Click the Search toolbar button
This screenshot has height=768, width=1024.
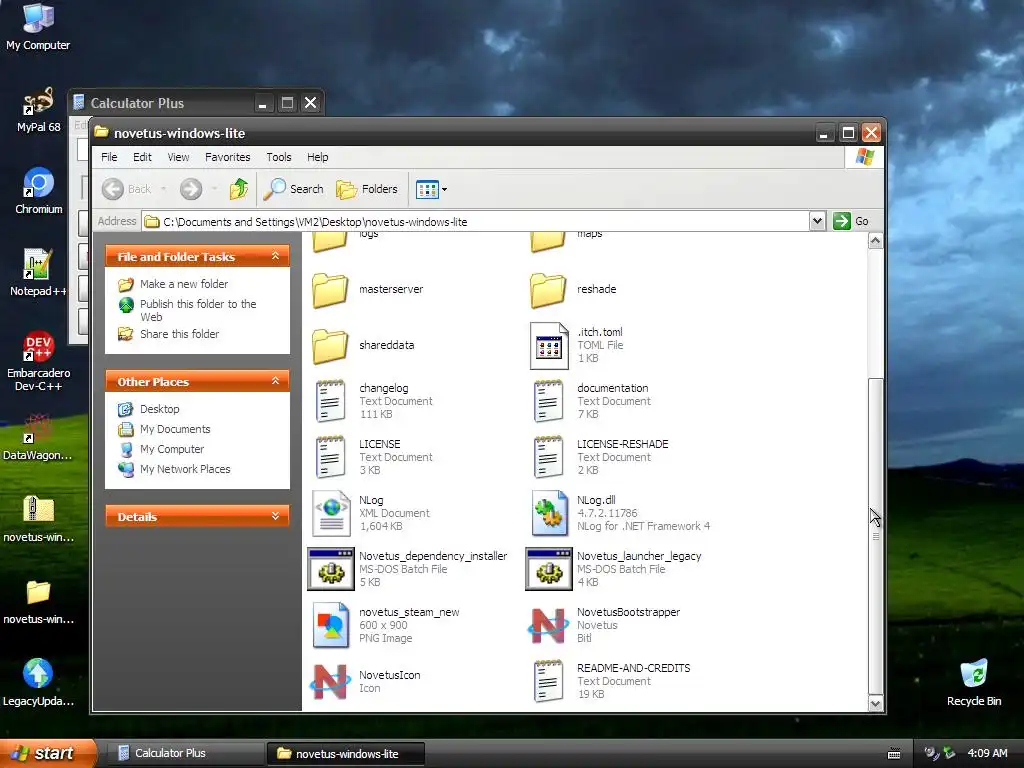[294, 189]
